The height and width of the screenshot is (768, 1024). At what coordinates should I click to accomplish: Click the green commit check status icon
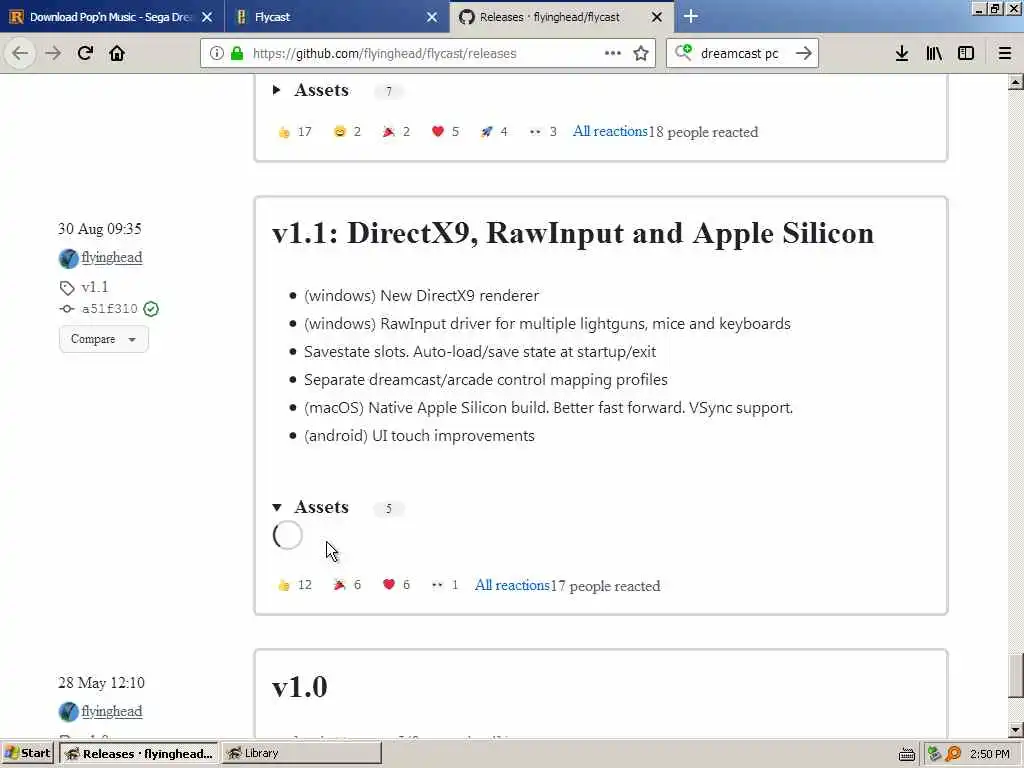coord(151,309)
